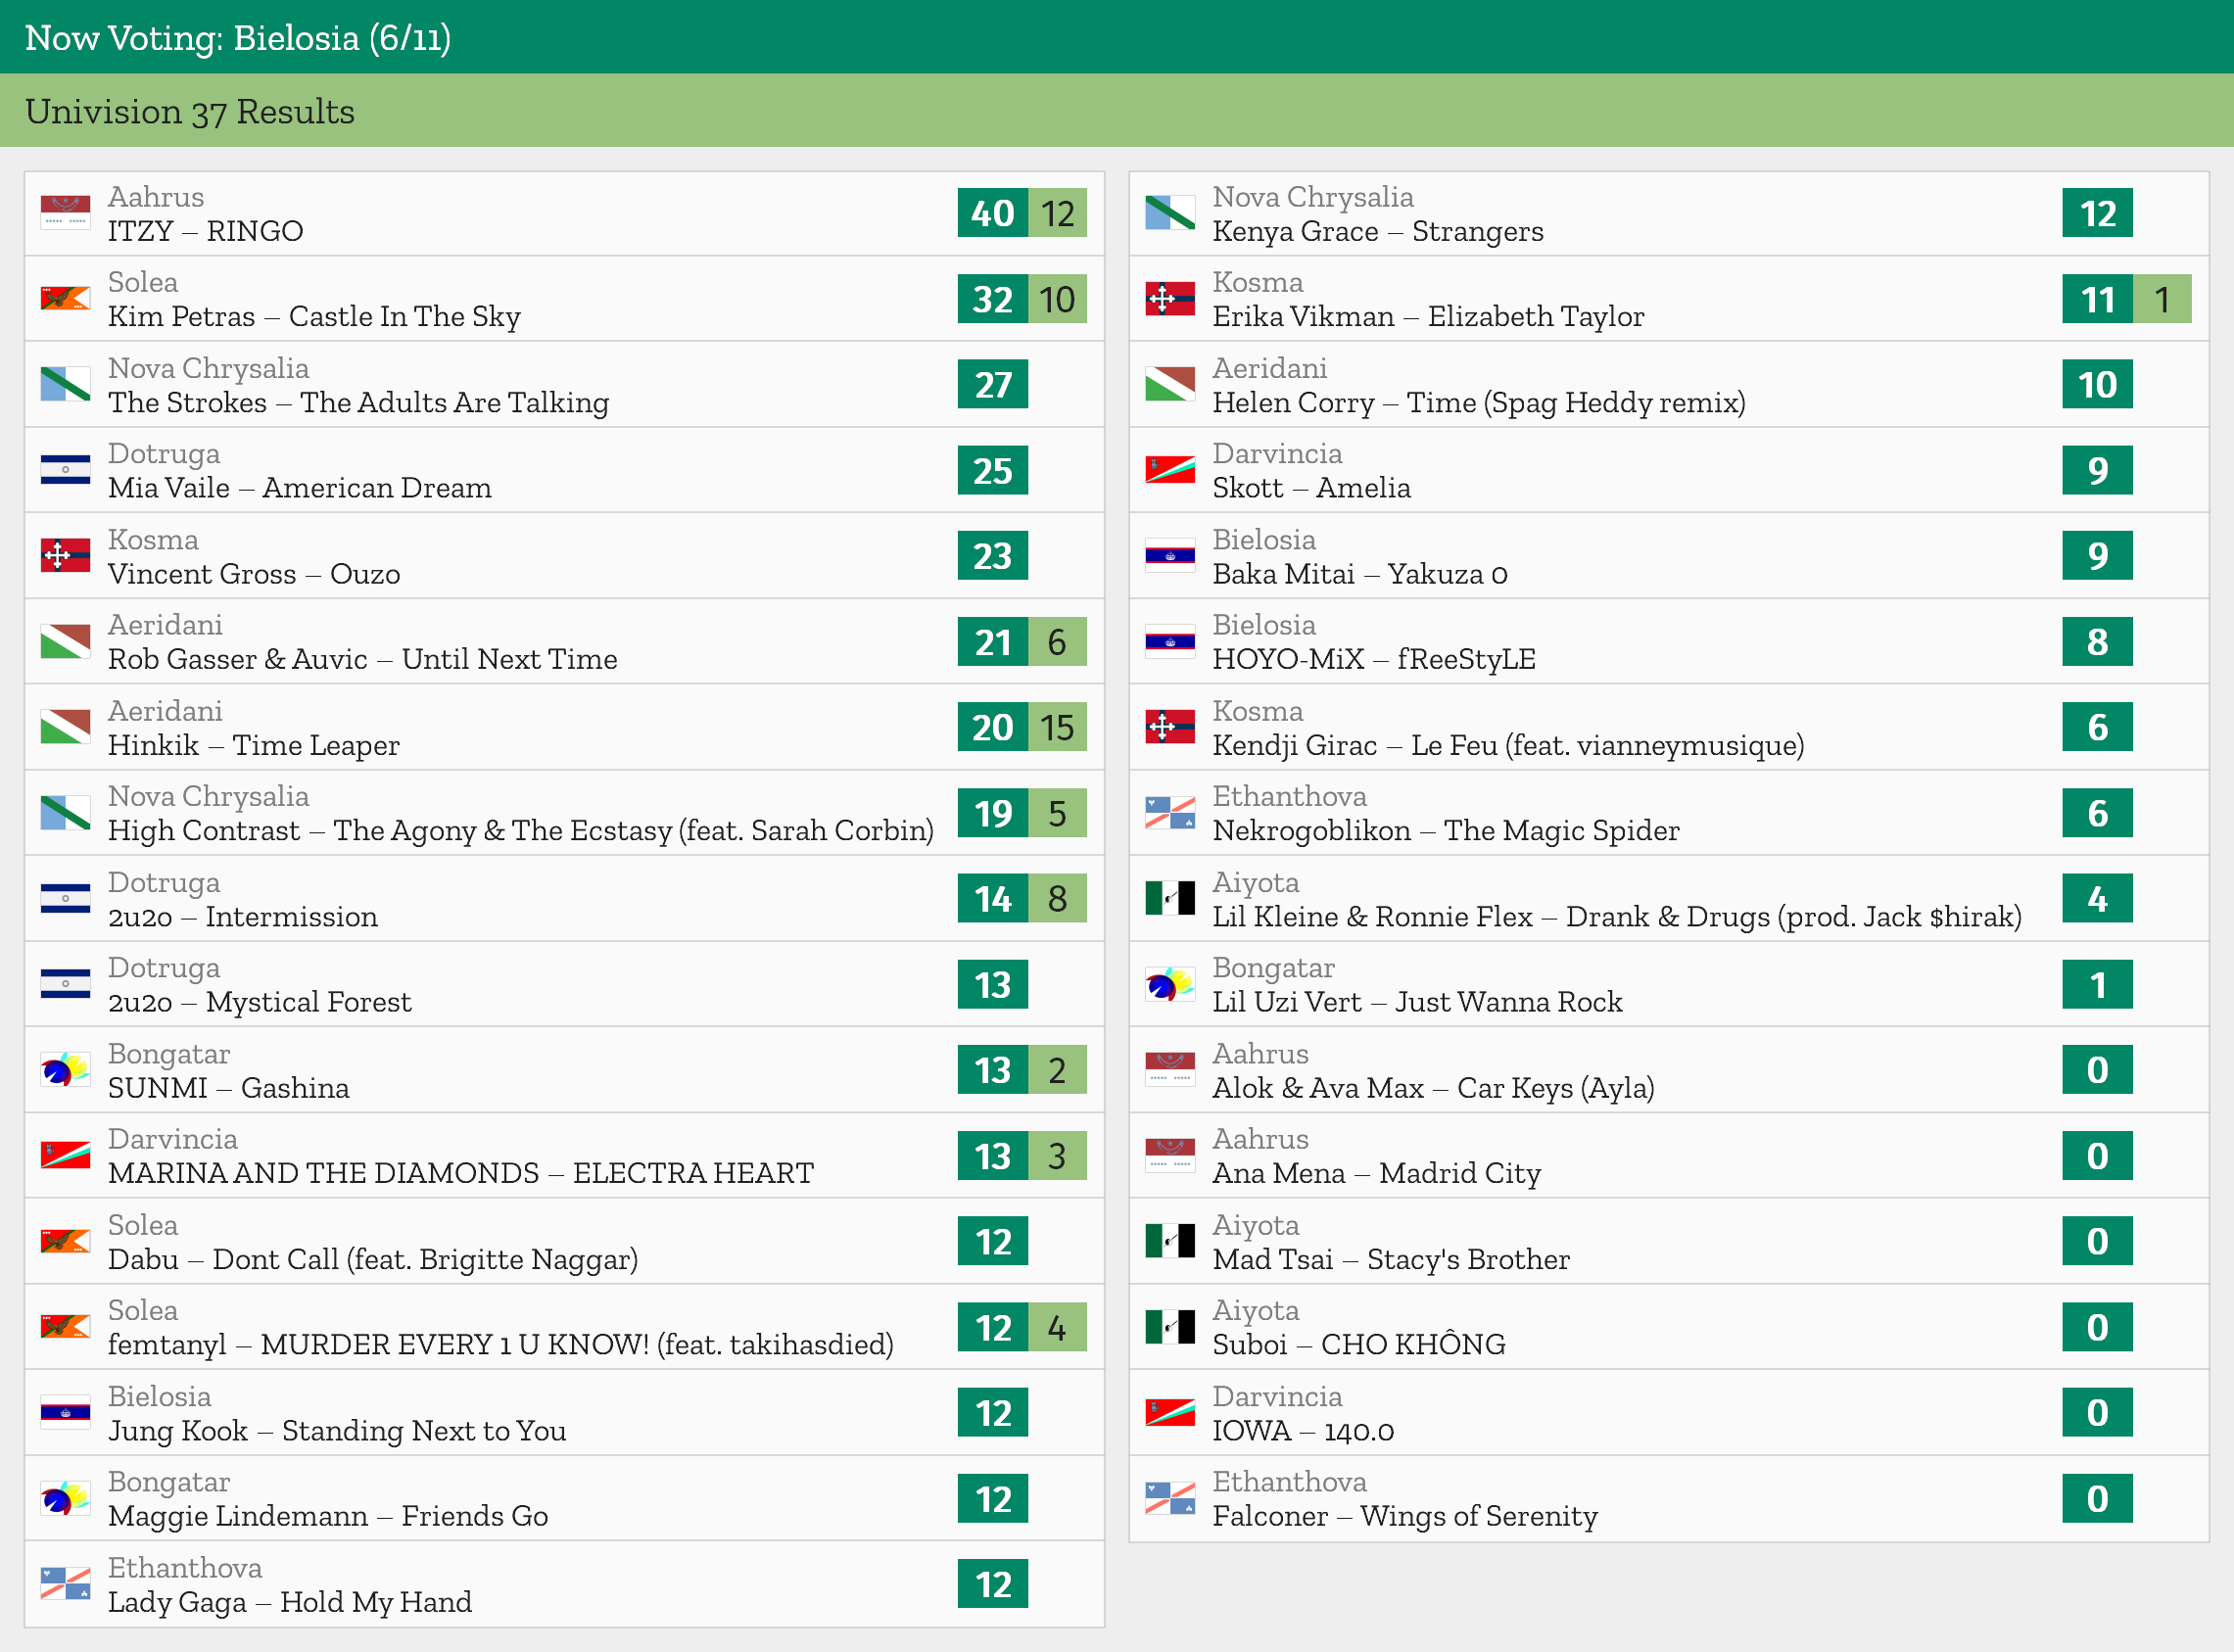Click the Kosma flag beside Vincent Gross – Ouzo
Viewport: 2234px width, 1652px height.
coord(65,555)
